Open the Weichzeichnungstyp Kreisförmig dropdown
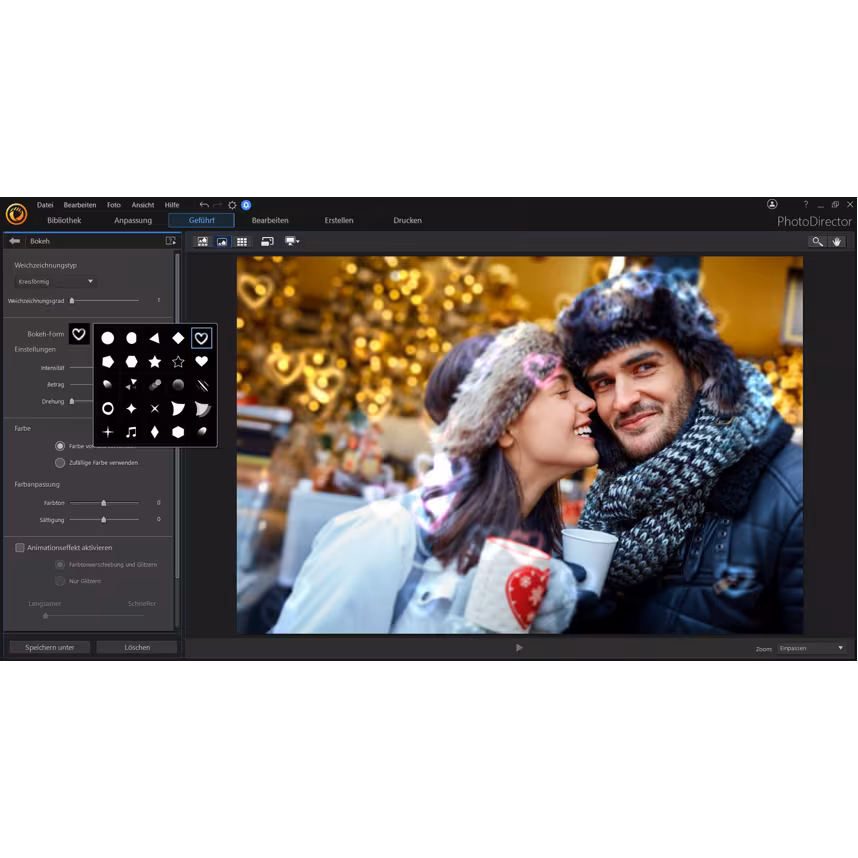 point(55,281)
